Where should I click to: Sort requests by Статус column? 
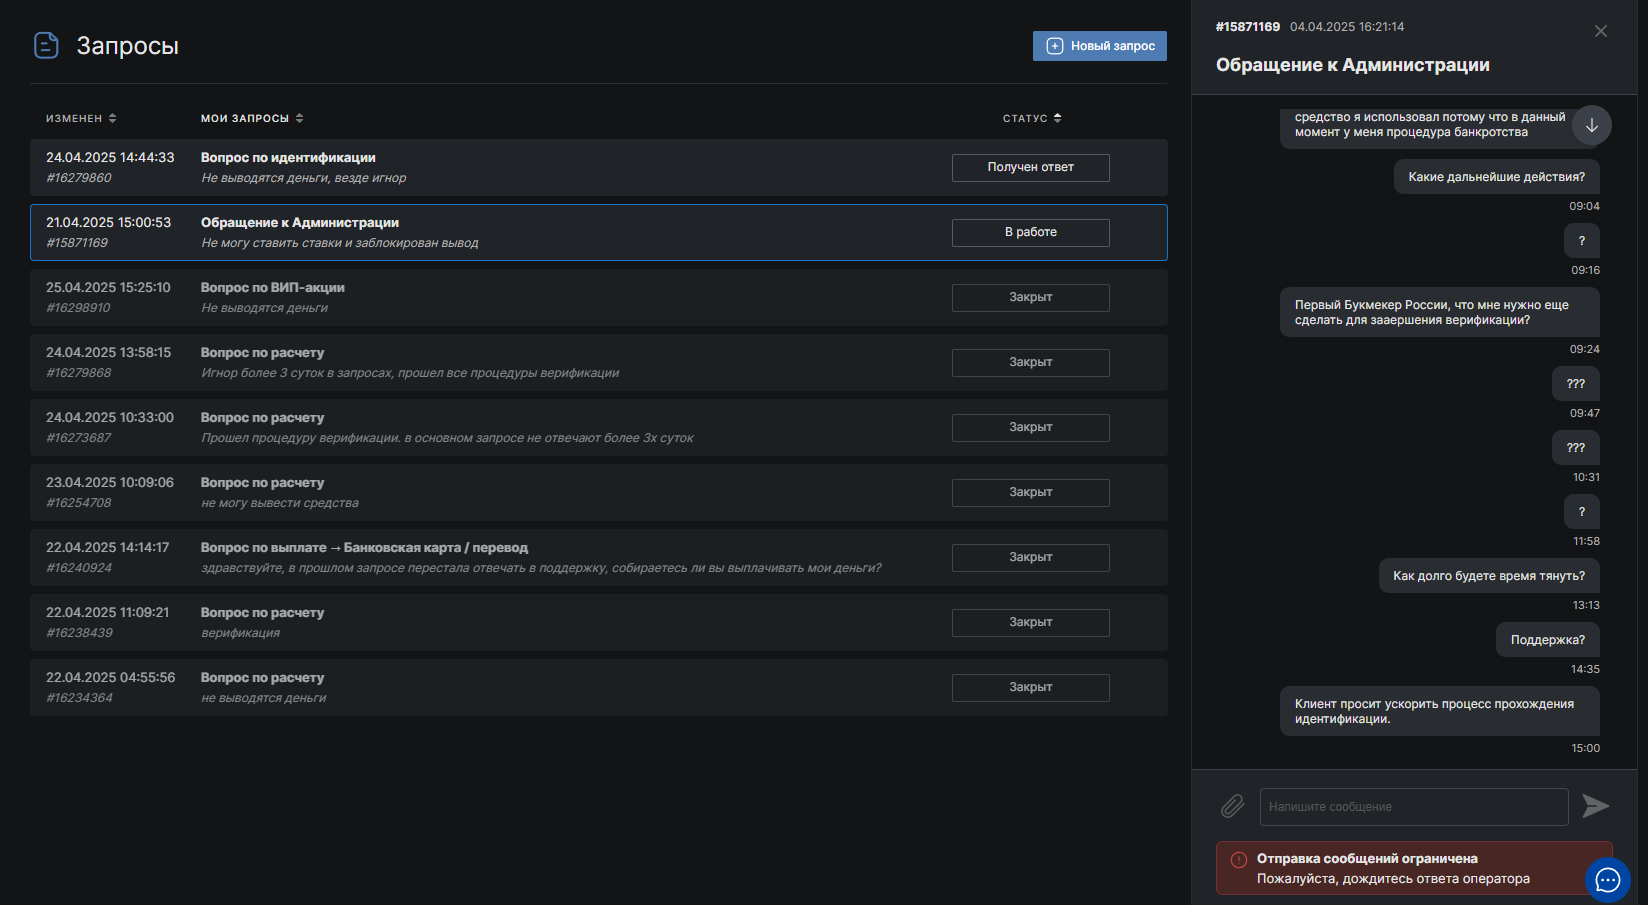[x=1032, y=118]
